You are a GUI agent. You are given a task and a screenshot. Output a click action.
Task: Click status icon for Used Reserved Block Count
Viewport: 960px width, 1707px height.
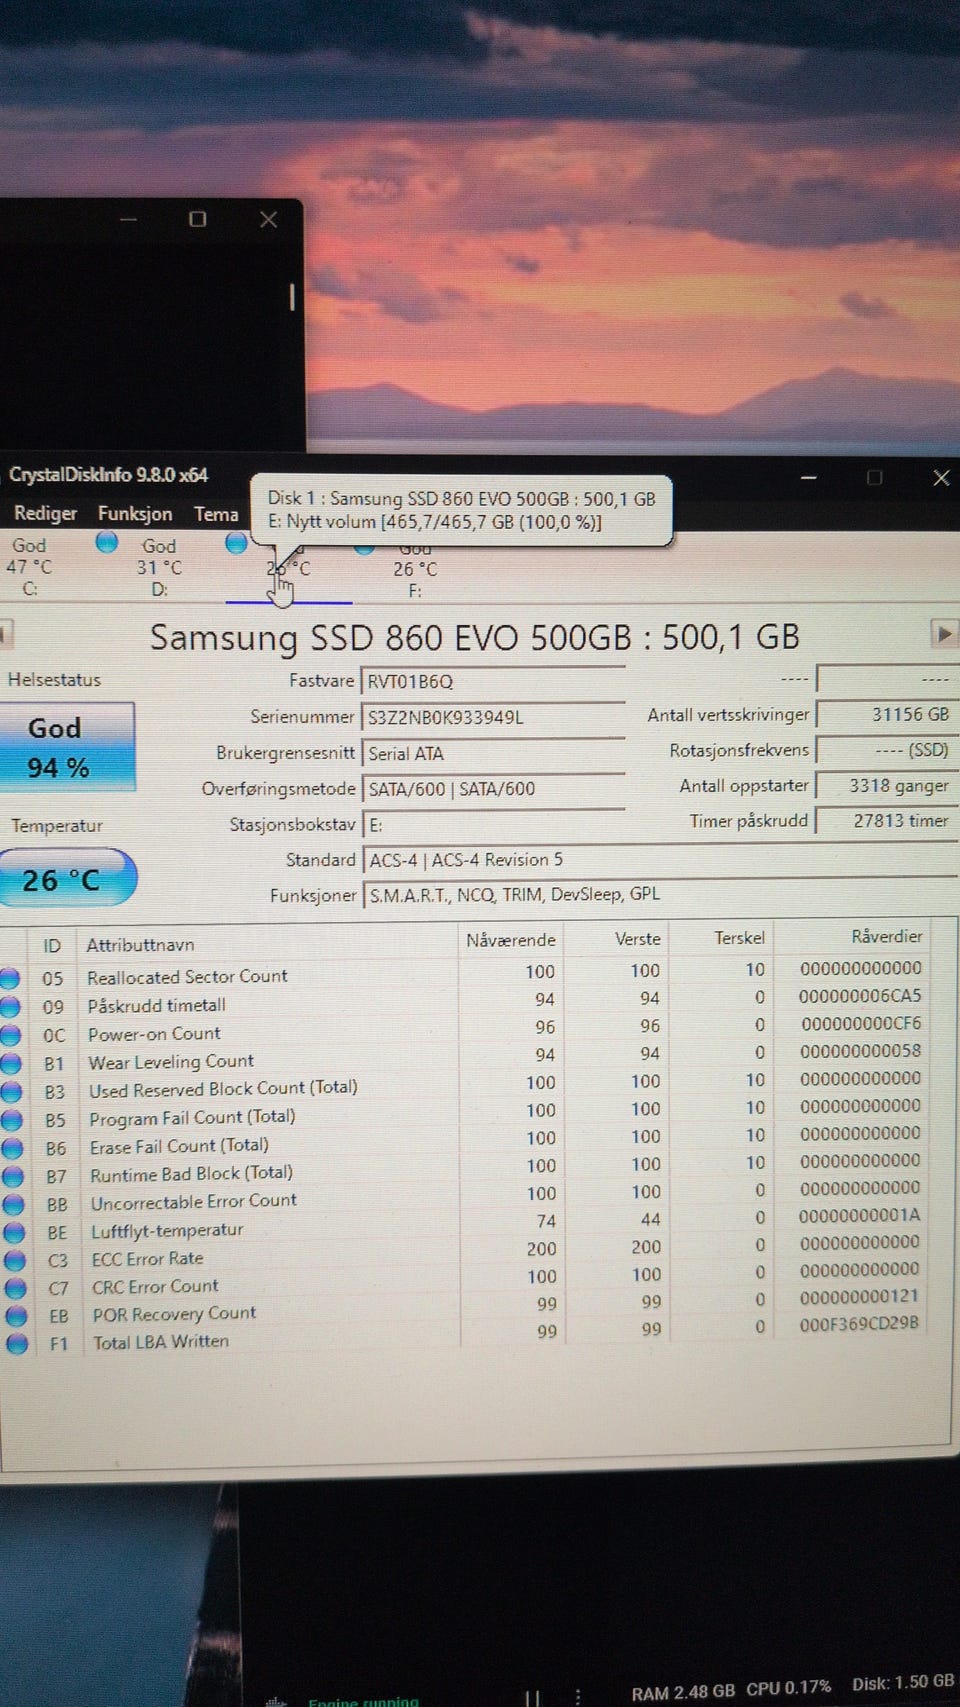click(12, 1091)
